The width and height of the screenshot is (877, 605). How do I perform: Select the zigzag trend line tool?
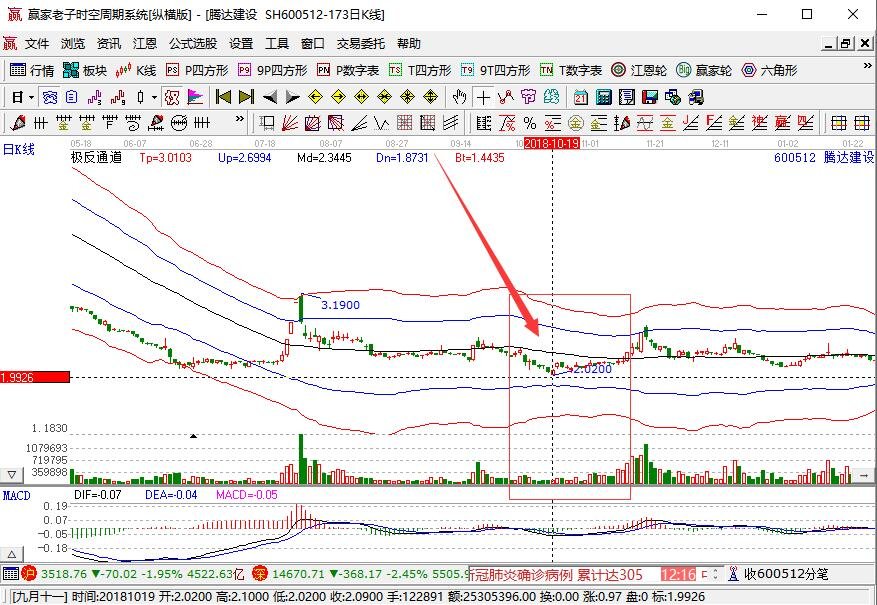506,97
